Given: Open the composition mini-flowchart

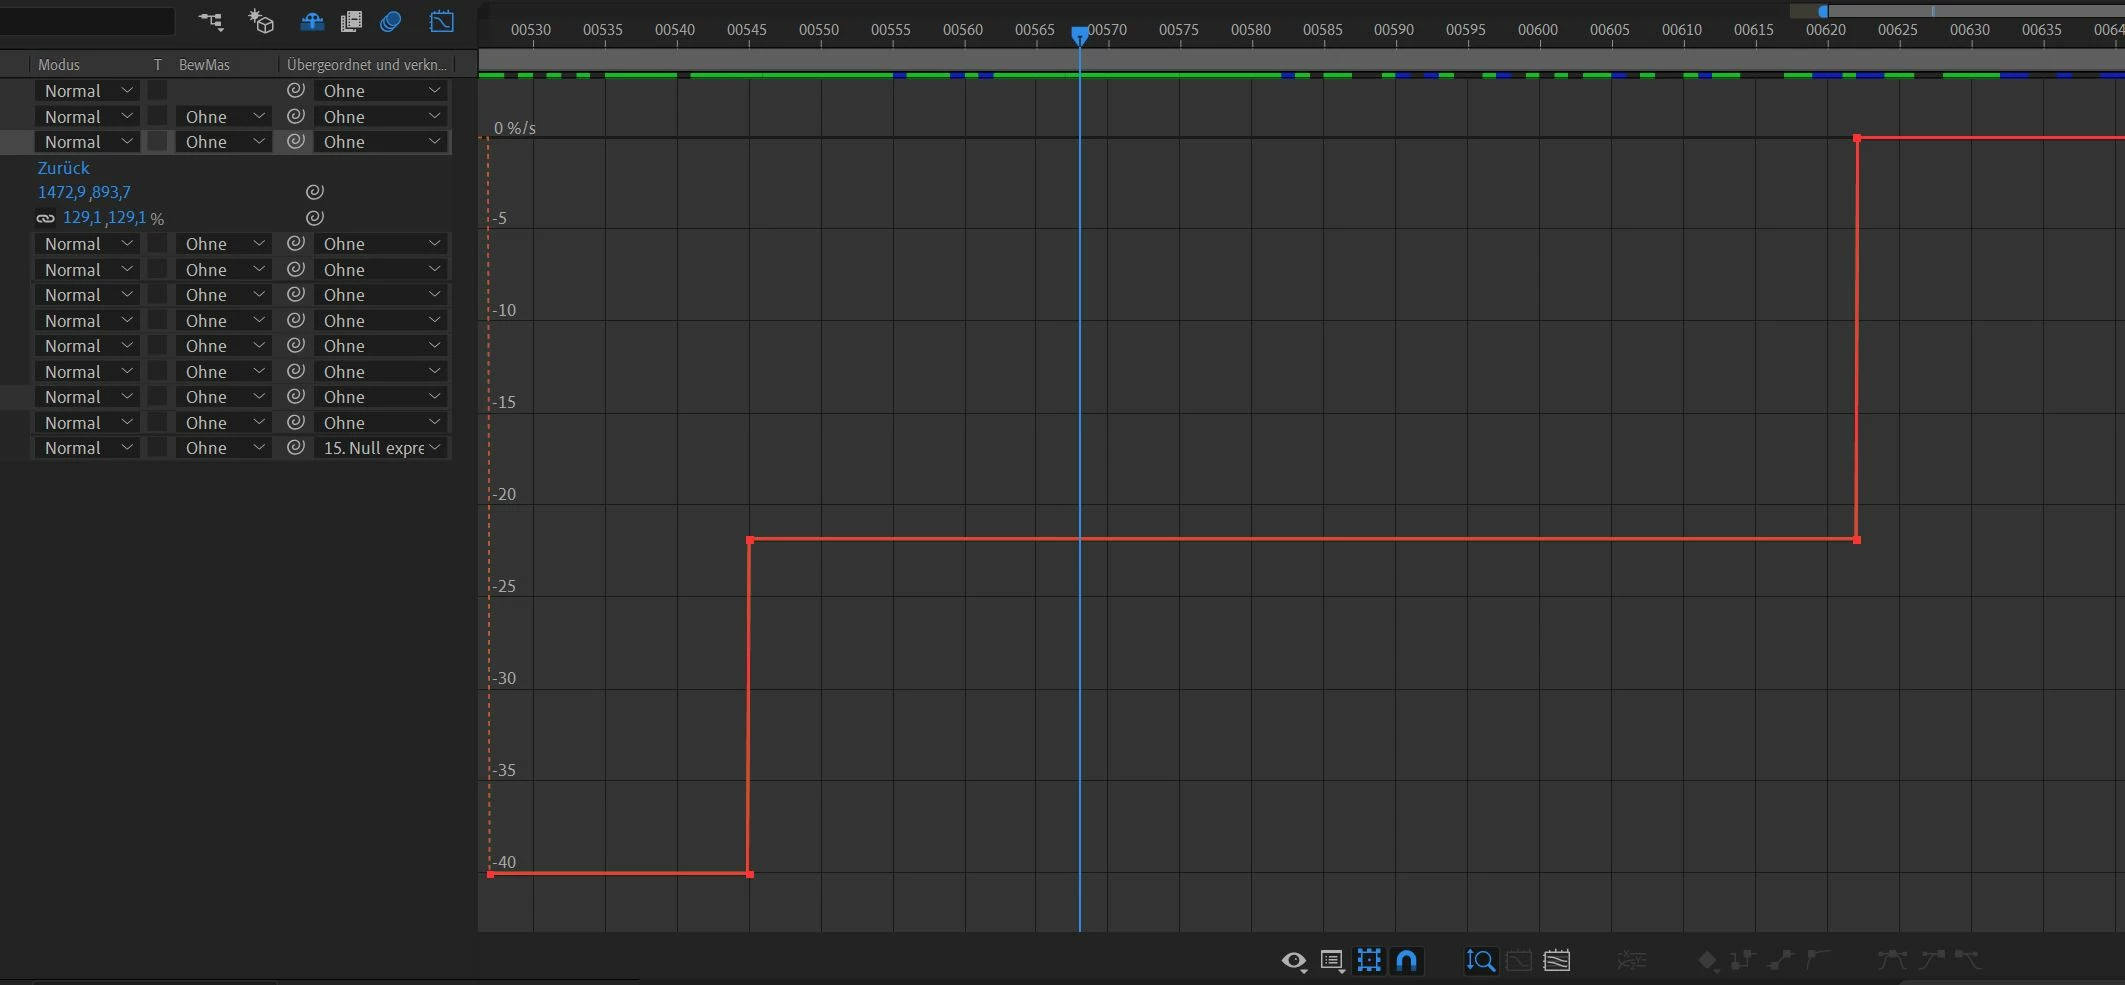Looking at the screenshot, I should (210, 21).
